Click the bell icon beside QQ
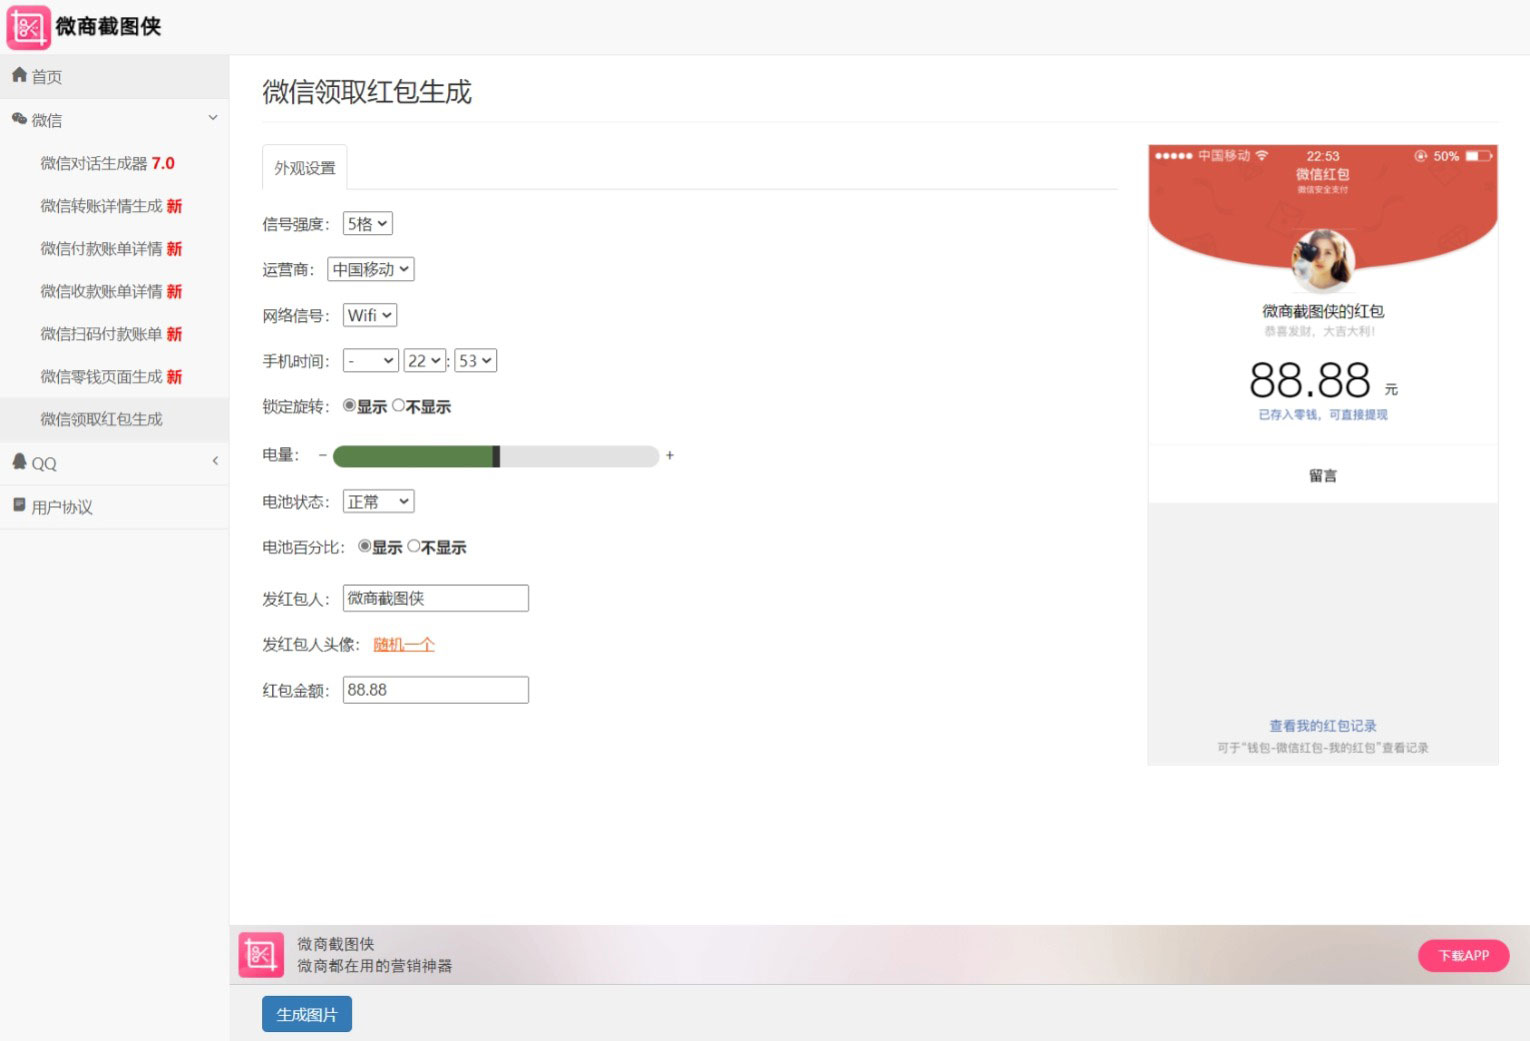Image resolution: width=1530 pixels, height=1041 pixels. 19,461
